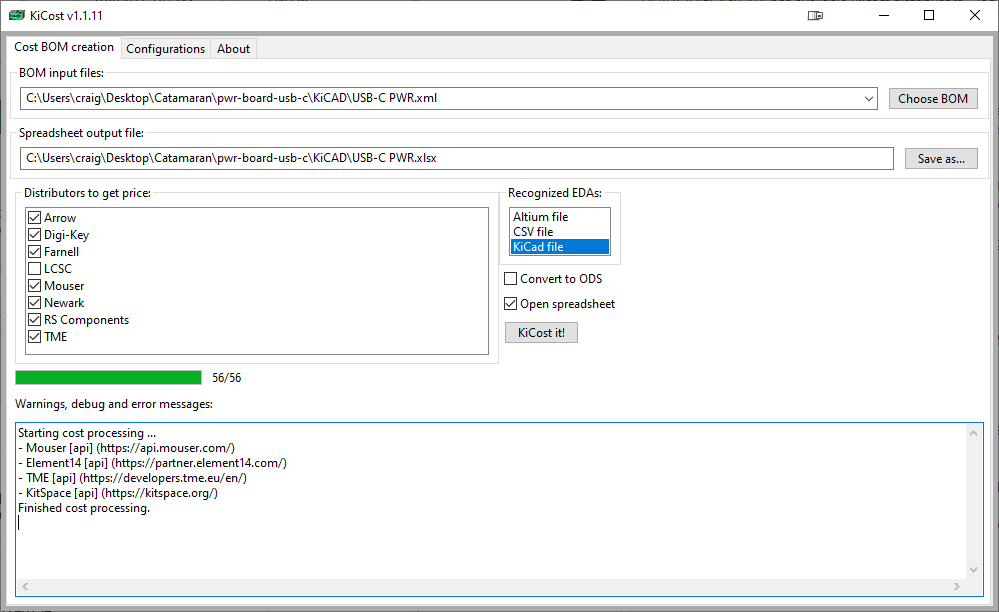Image resolution: width=999 pixels, height=612 pixels.
Task: Click the Choose BOM button
Action: pos(933,99)
